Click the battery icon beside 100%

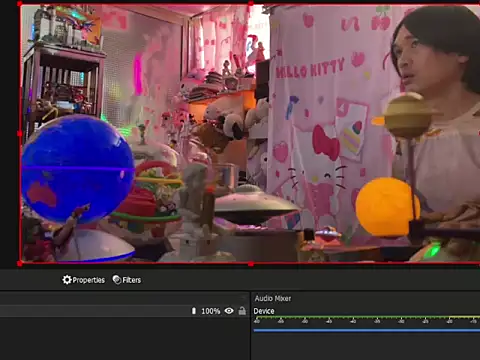pyautogui.click(x=194, y=311)
